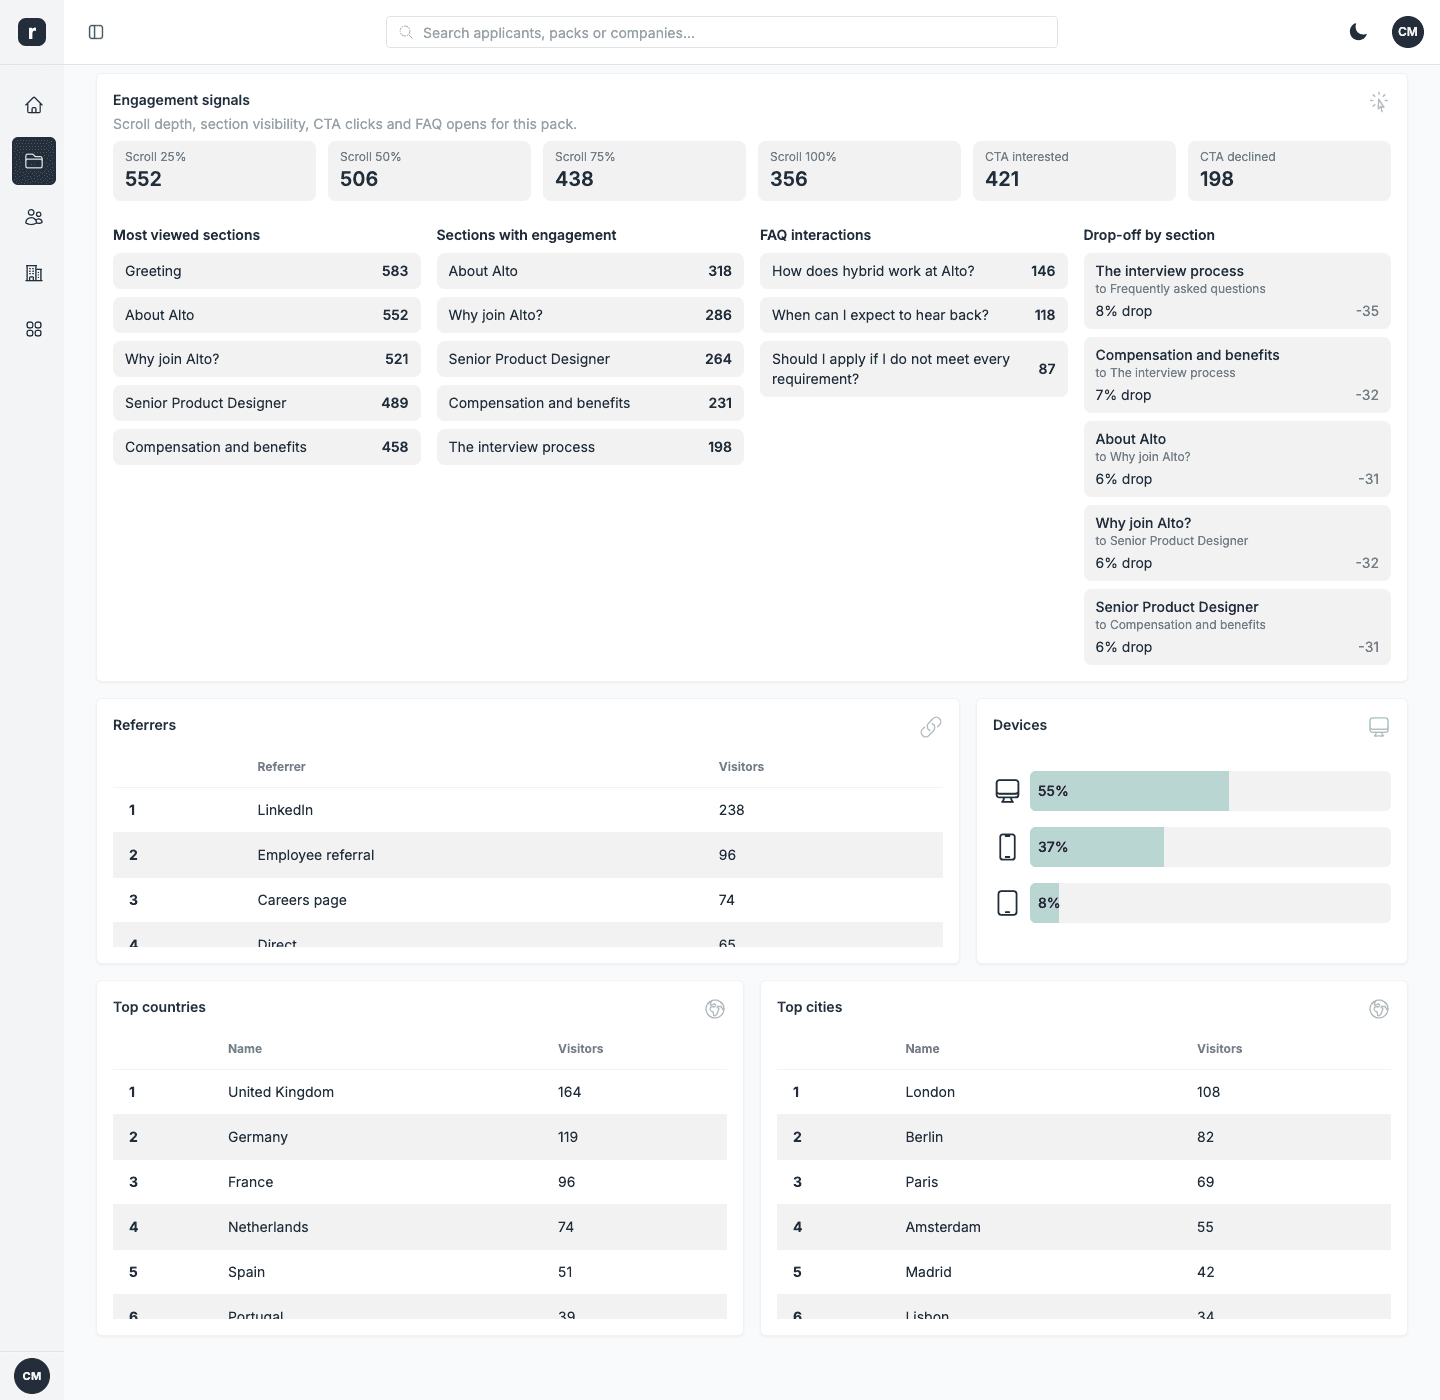Screen dimensions: 1440x1400
Task: Focus the search applicants, packs or companies field
Action: click(x=722, y=32)
